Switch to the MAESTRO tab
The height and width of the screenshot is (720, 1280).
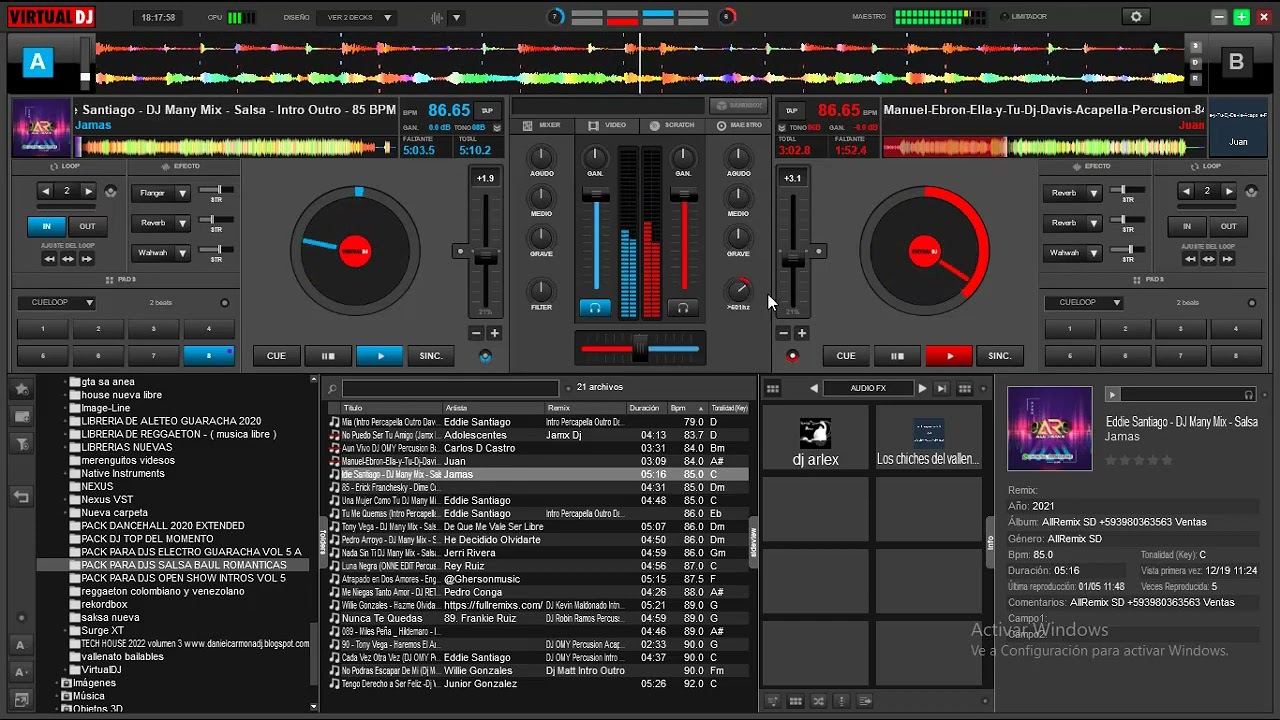point(740,125)
